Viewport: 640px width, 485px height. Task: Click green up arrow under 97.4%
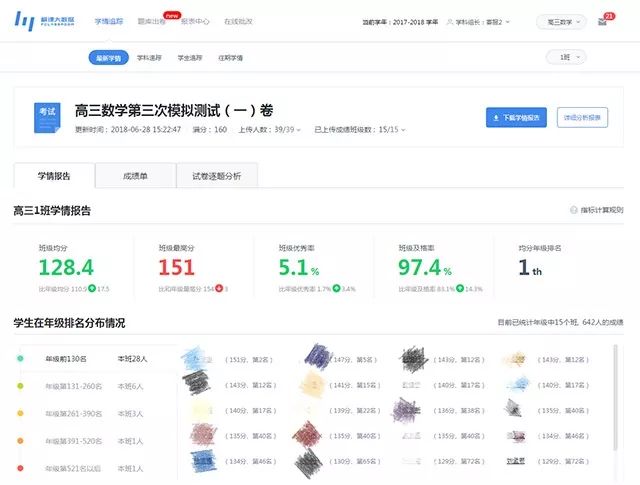[x=460, y=288]
